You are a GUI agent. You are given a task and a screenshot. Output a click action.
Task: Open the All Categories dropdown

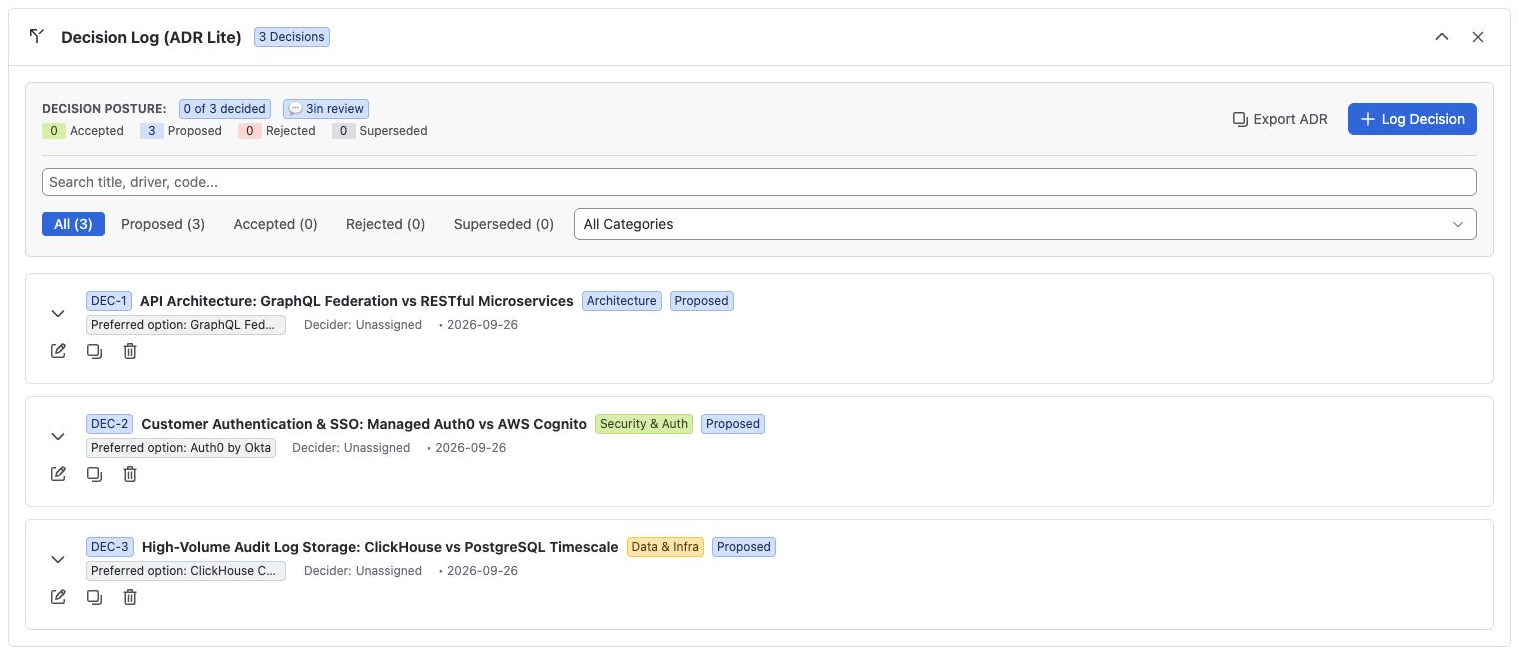click(1025, 224)
